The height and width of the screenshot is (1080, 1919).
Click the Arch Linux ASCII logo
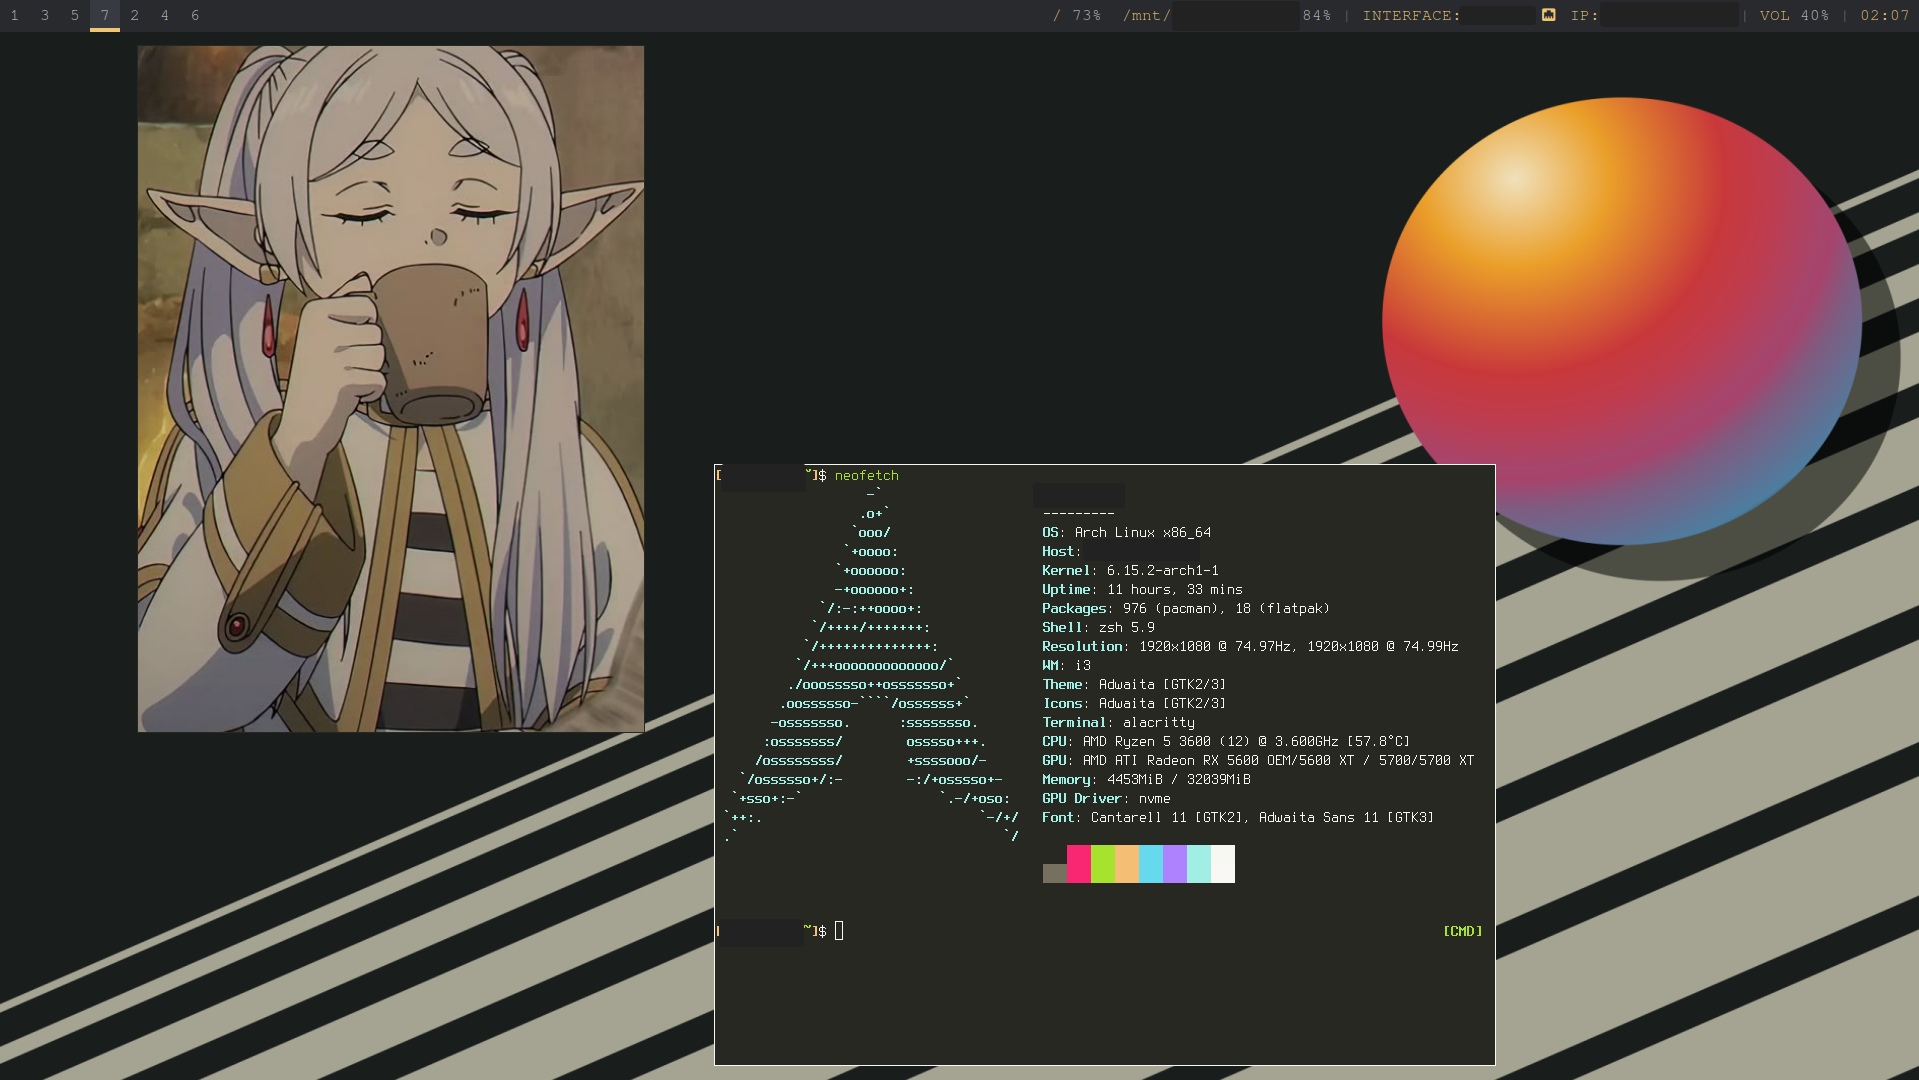pyautogui.click(x=872, y=666)
